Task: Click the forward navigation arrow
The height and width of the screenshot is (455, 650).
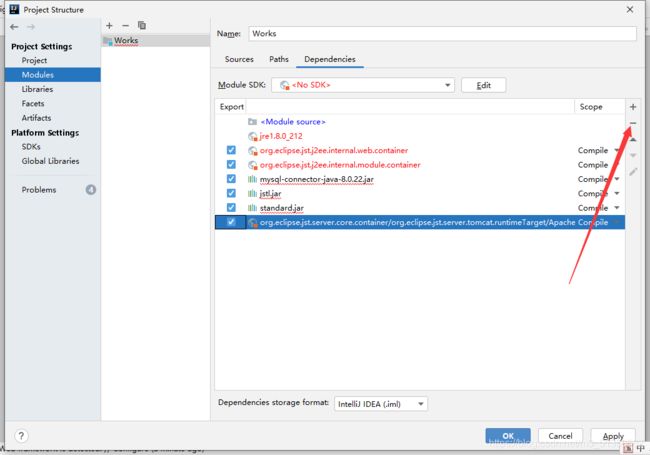Action: click(31, 27)
